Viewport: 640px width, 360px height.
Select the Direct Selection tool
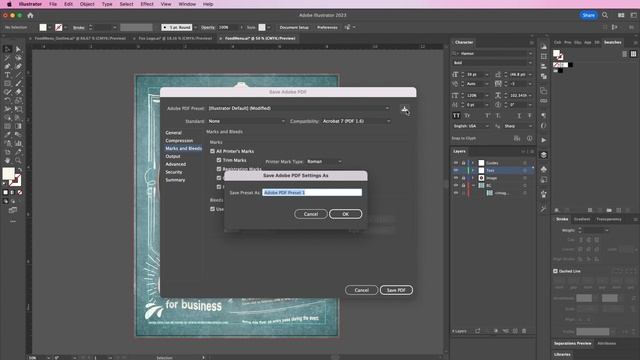point(18,49)
